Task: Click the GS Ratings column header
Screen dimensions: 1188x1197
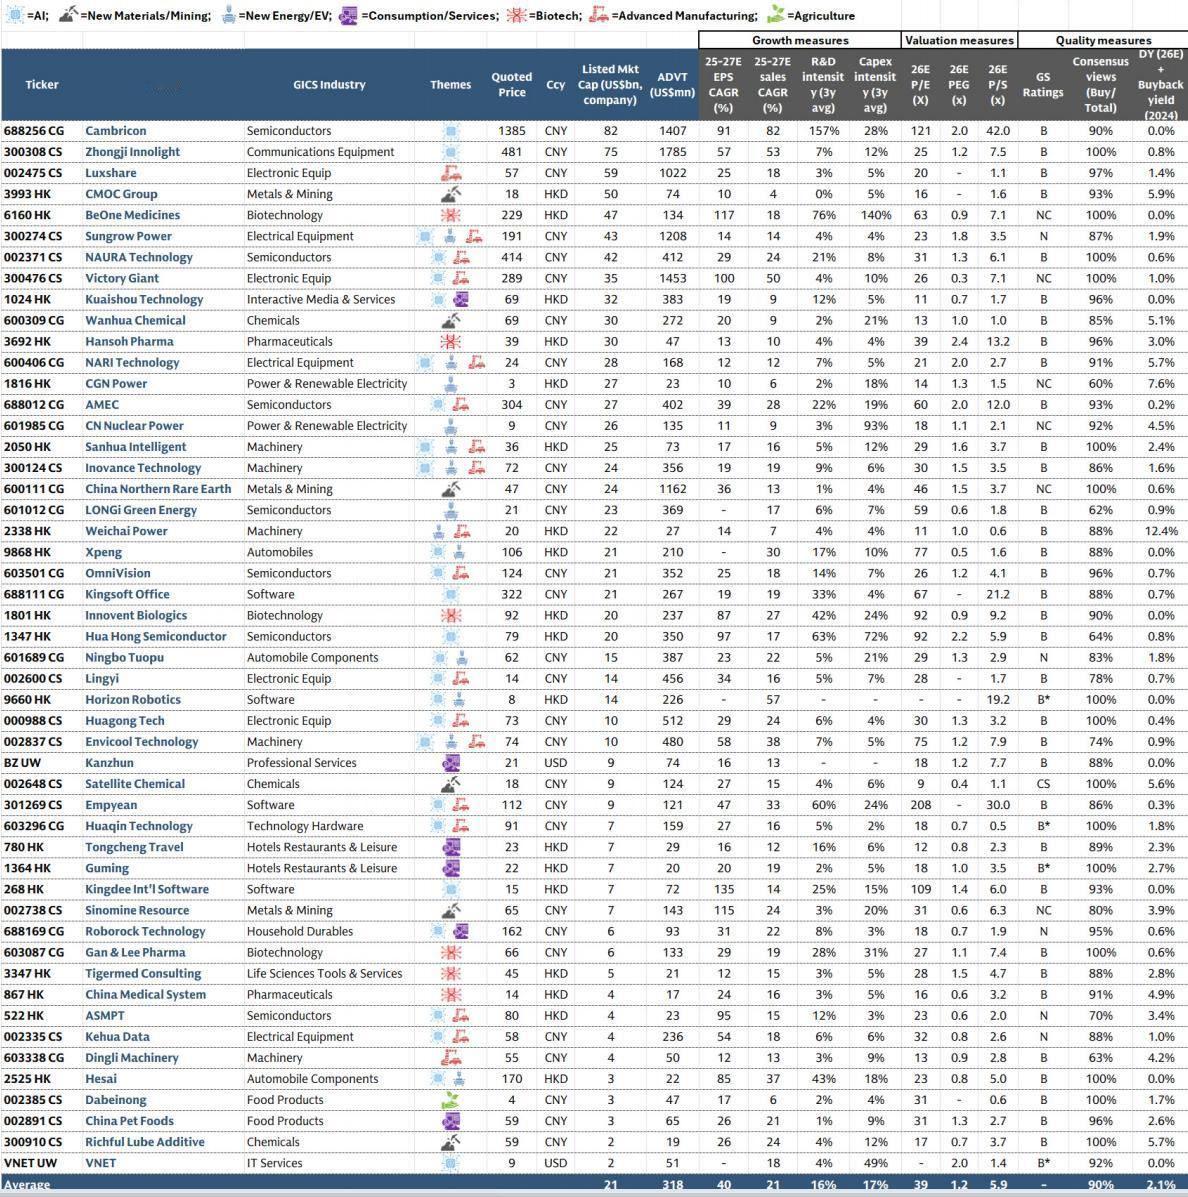Action: pos(1043,85)
